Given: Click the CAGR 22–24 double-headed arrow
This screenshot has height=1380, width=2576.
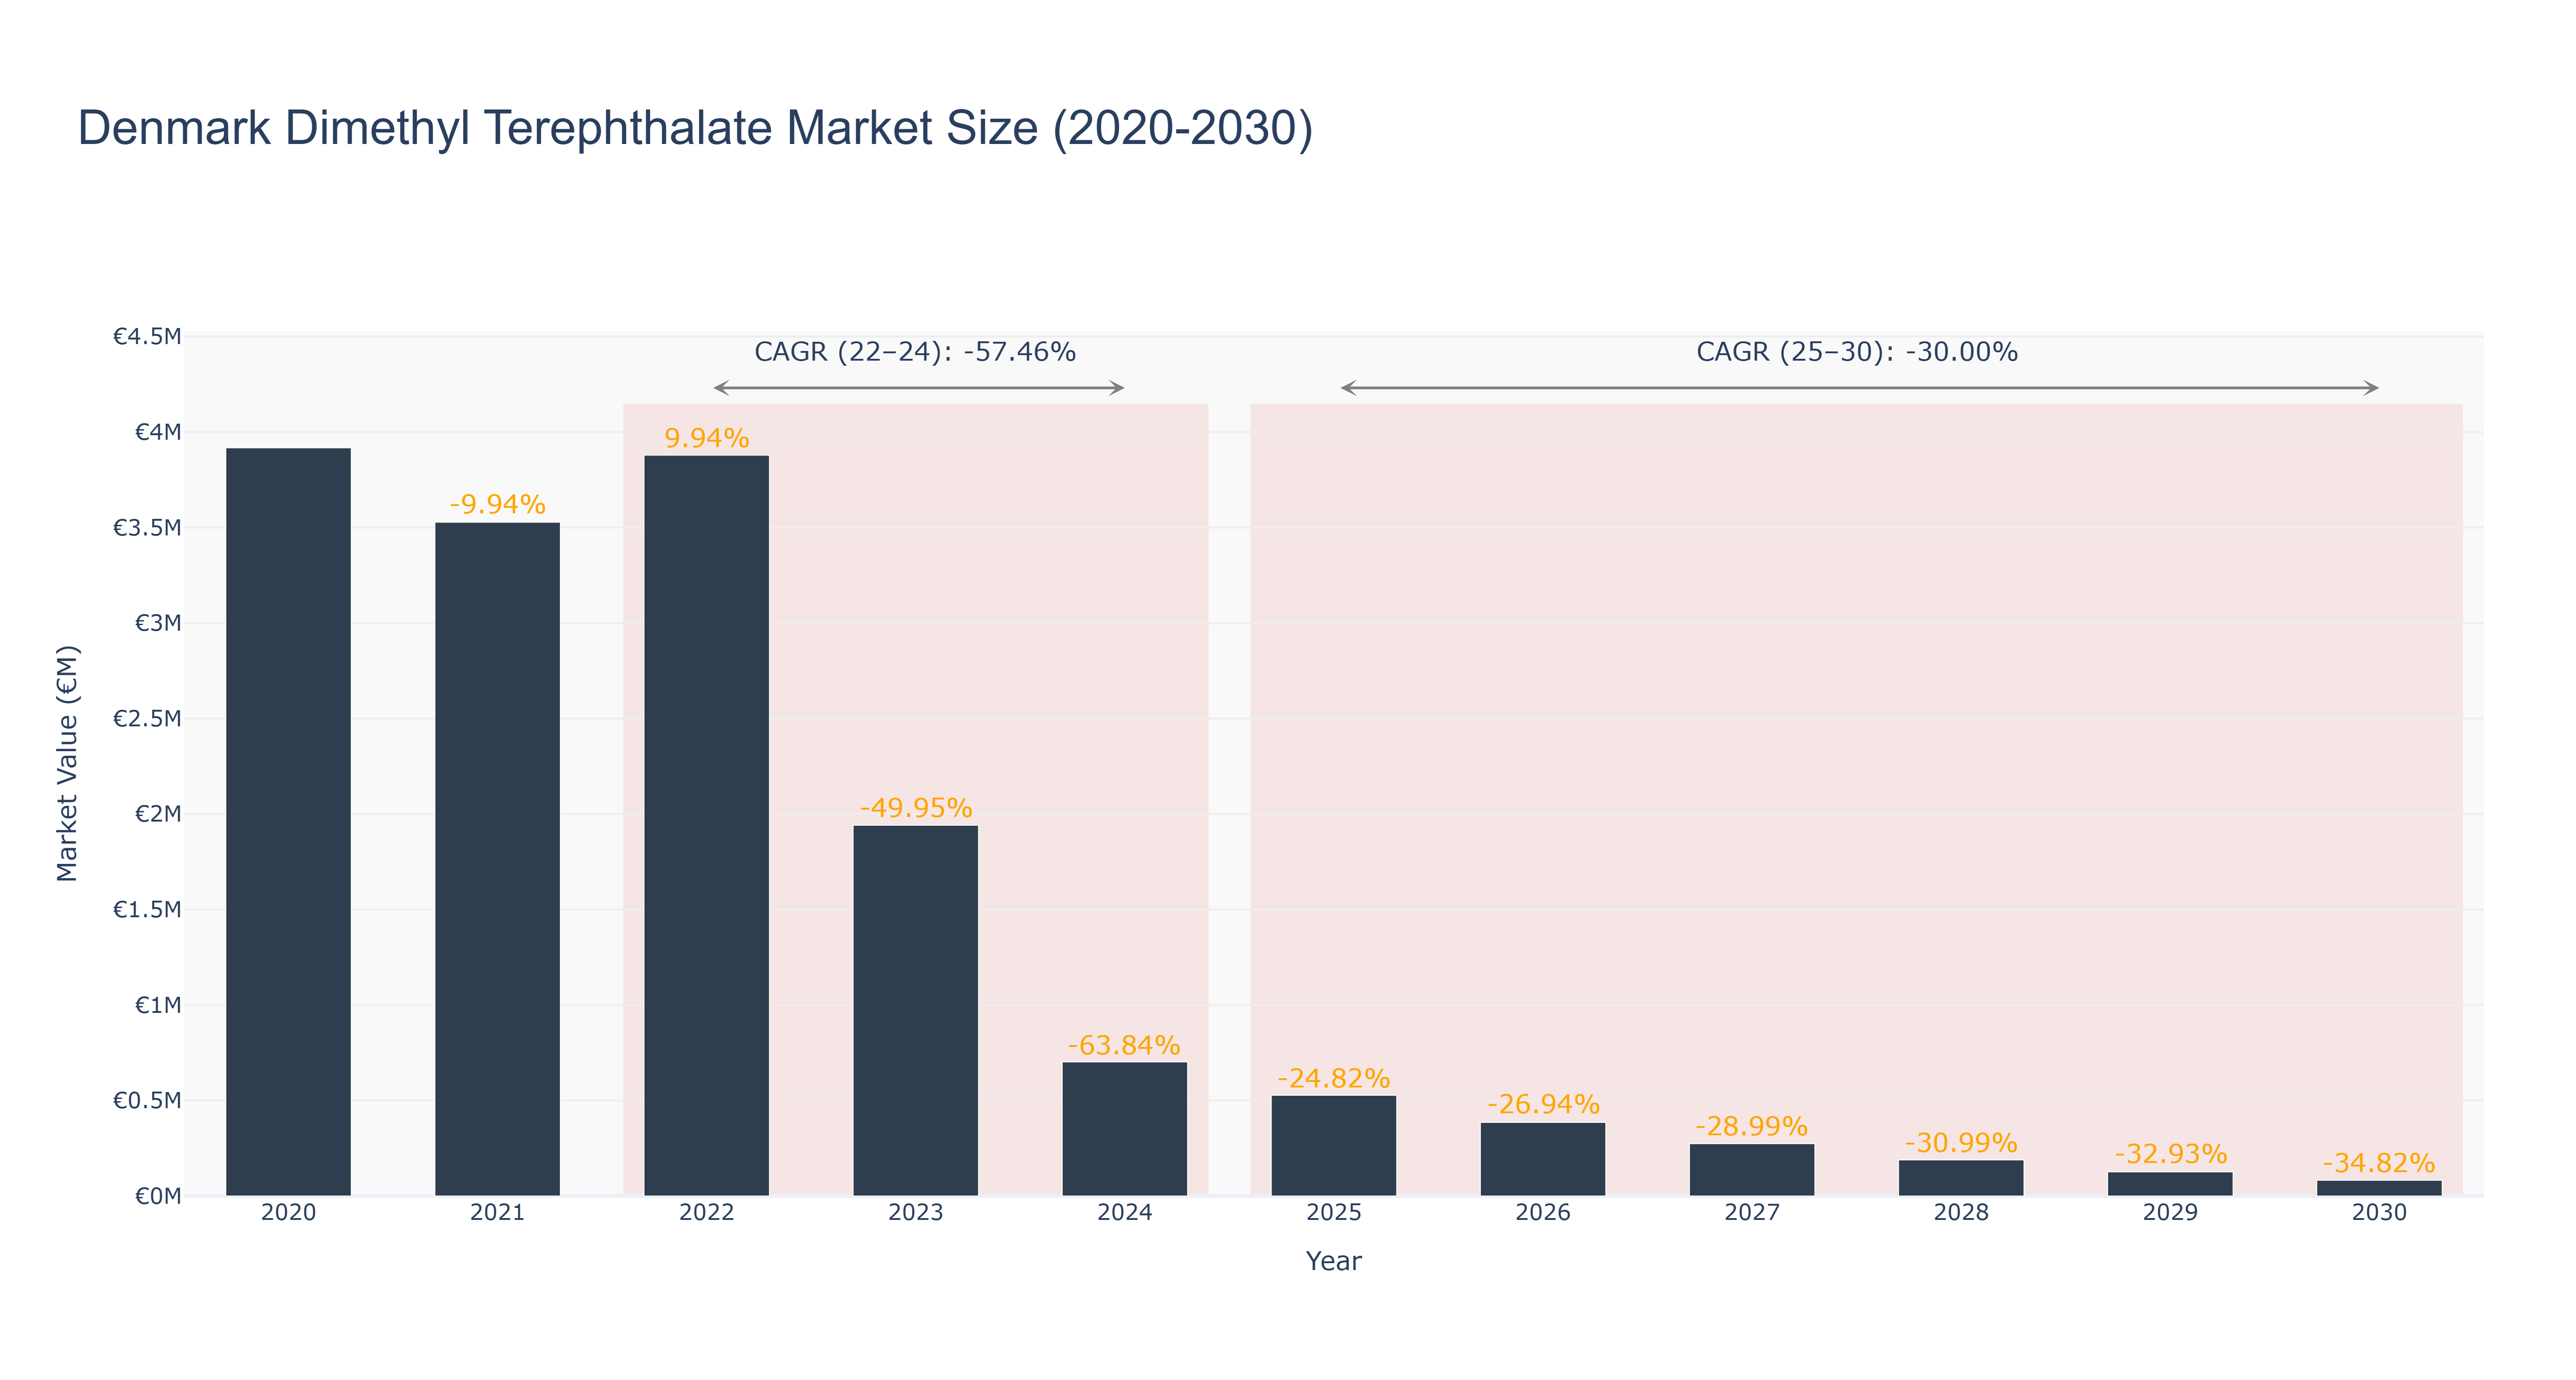Looking at the screenshot, I should tap(919, 388).
